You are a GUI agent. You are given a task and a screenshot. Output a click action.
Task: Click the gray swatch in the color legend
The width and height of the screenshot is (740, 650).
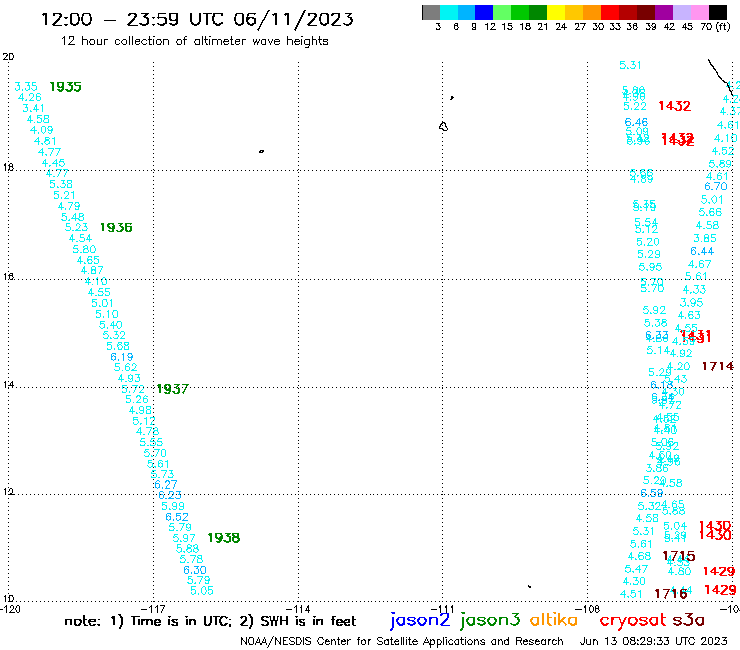click(431, 12)
